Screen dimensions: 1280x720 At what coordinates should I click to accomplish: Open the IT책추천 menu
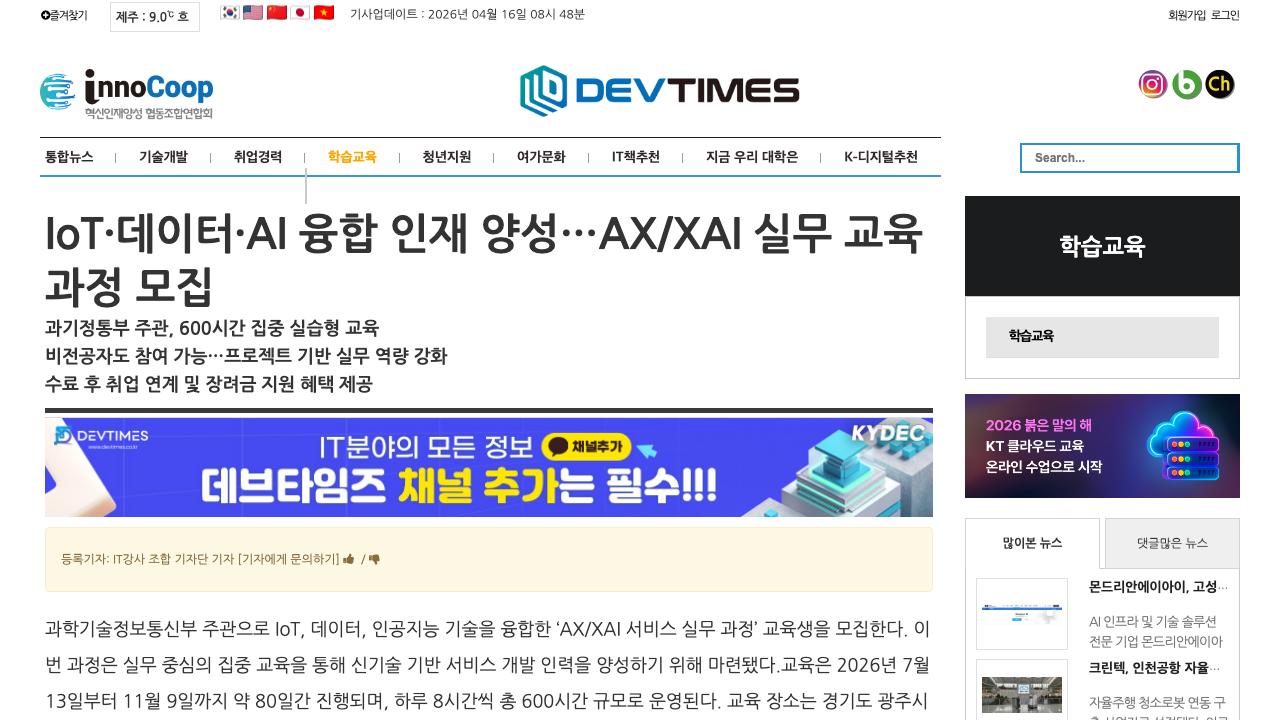click(636, 157)
